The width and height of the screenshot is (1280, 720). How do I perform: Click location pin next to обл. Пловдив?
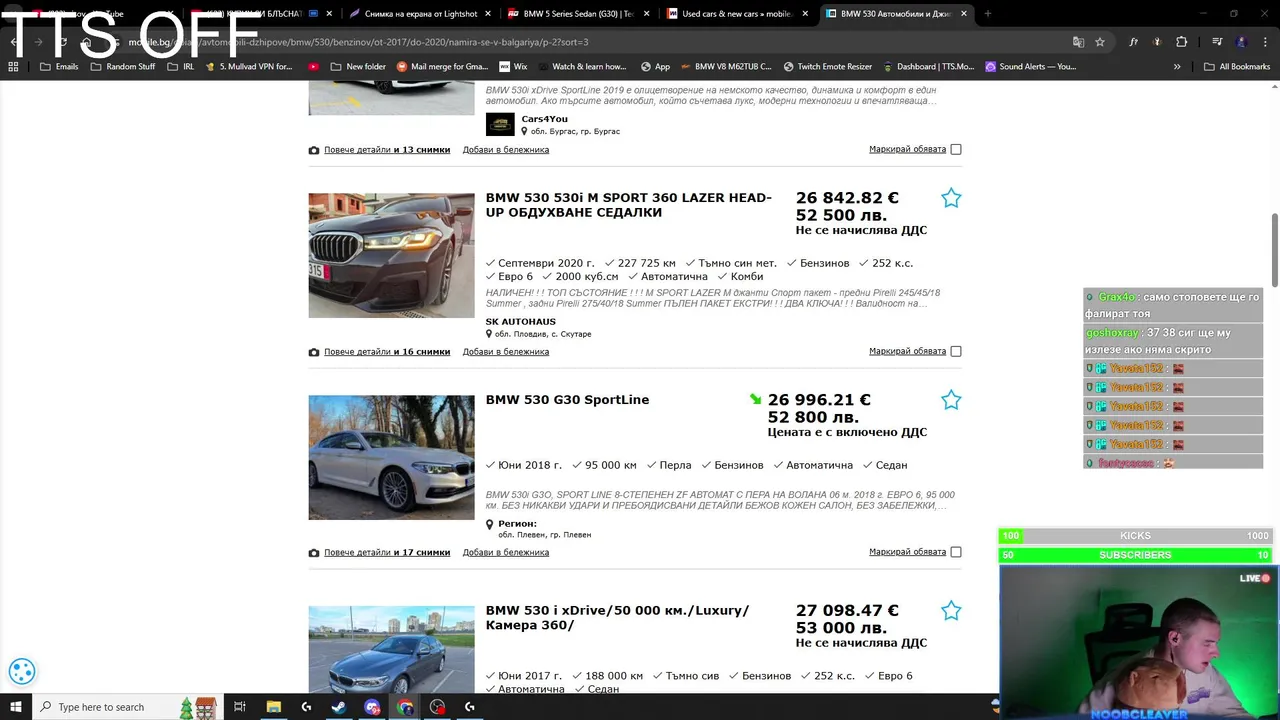pyautogui.click(x=489, y=334)
